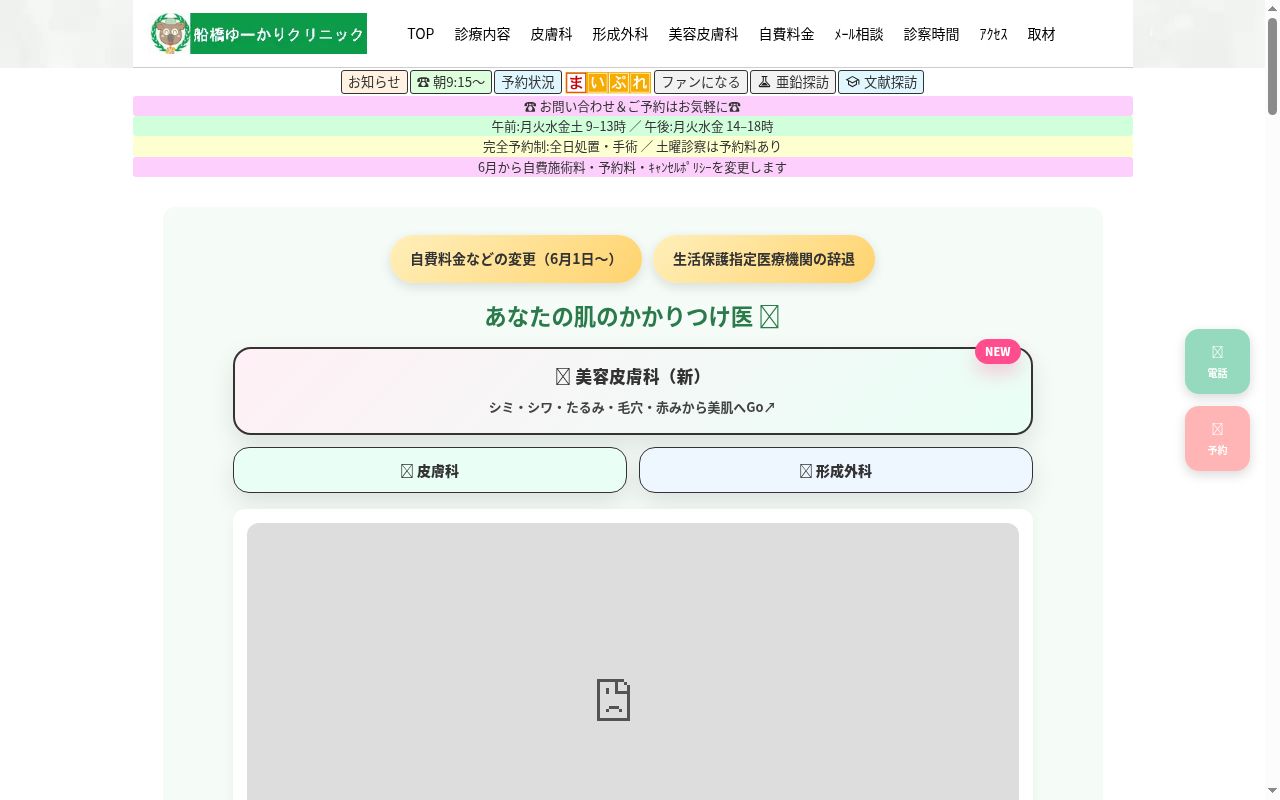The height and width of the screenshot is (800, 1280).
Task: Open the 亜鉛探訪 flask button
Action: coord(793,82)
